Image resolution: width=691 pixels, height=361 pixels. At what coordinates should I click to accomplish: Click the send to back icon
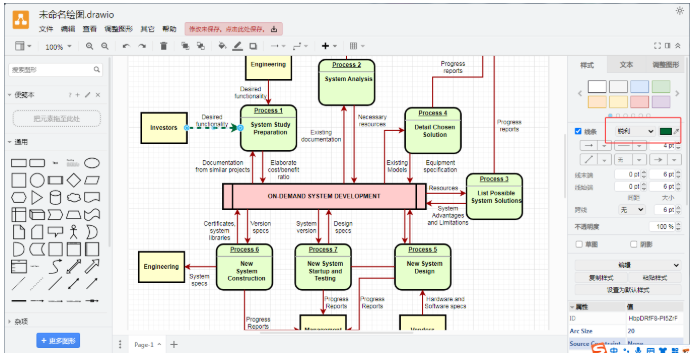pyautogui.click(x=201, y=46)
